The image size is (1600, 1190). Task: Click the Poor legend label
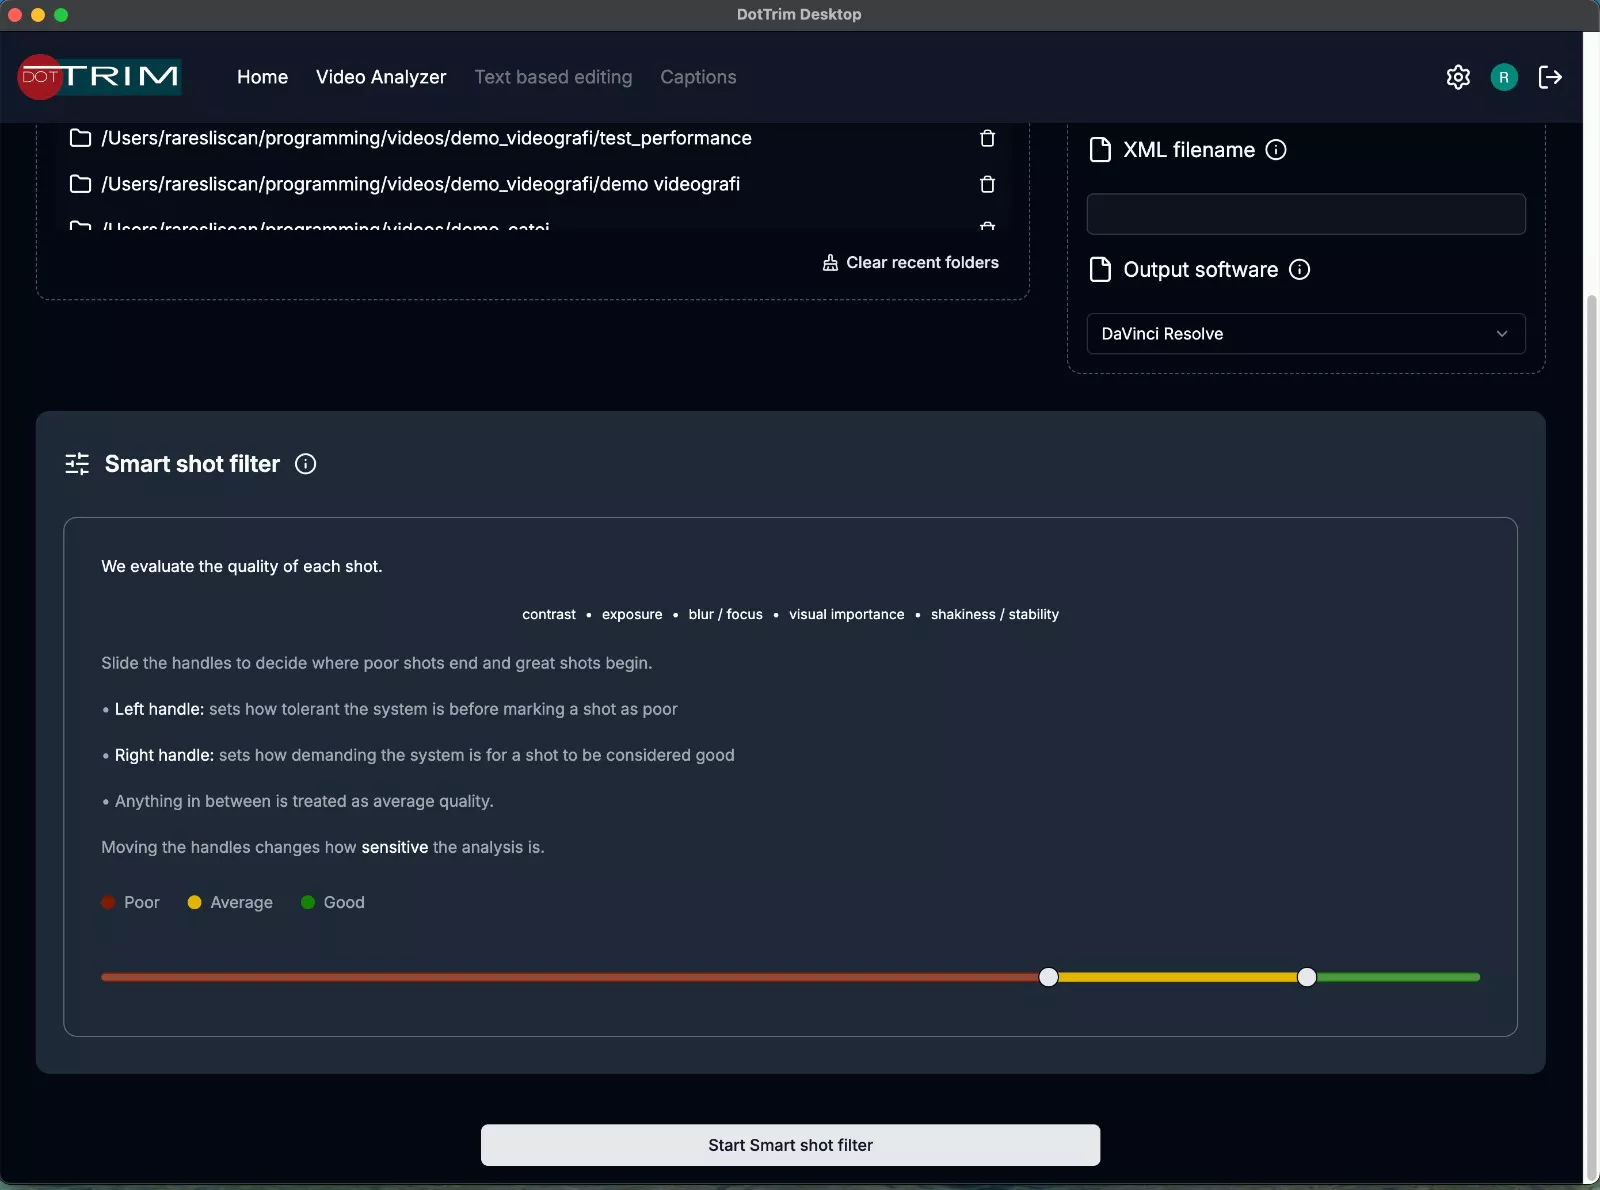[141, 902]
